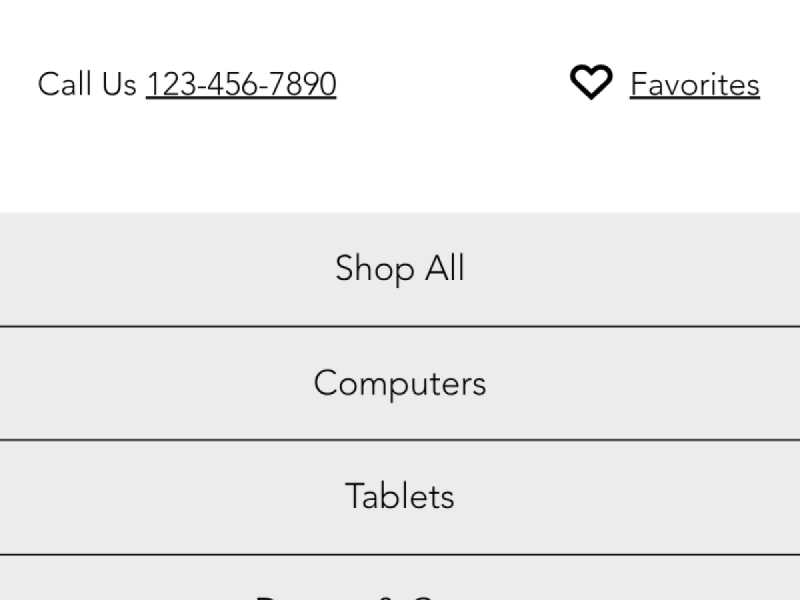The image size is (800, 600).
Task: Go to the Tablets category
Action: [400, 496]
